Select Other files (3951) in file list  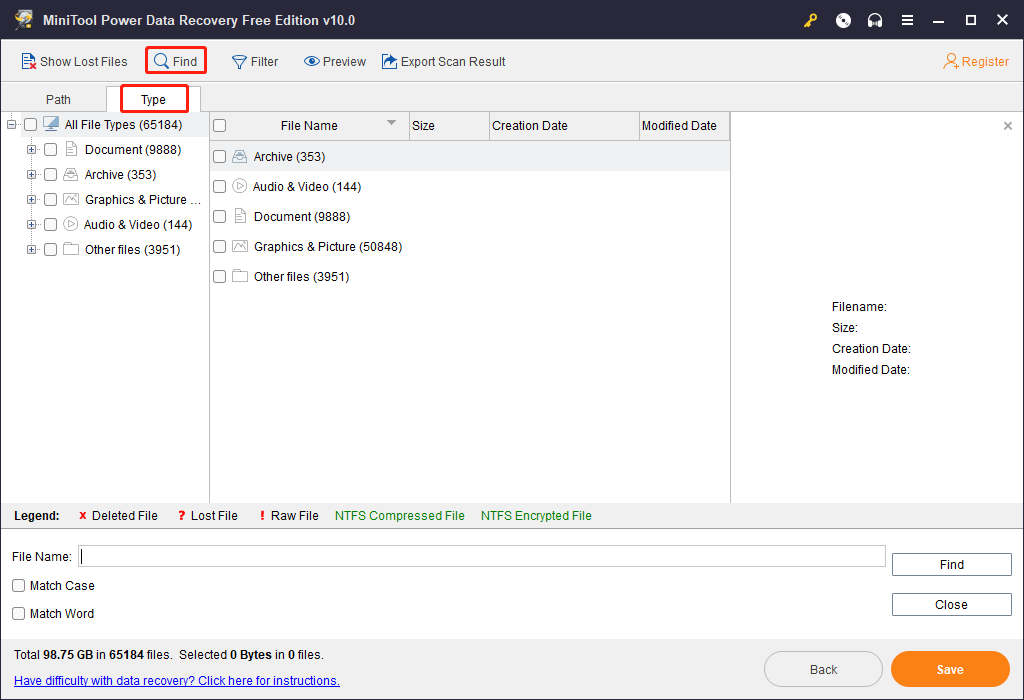470,277
